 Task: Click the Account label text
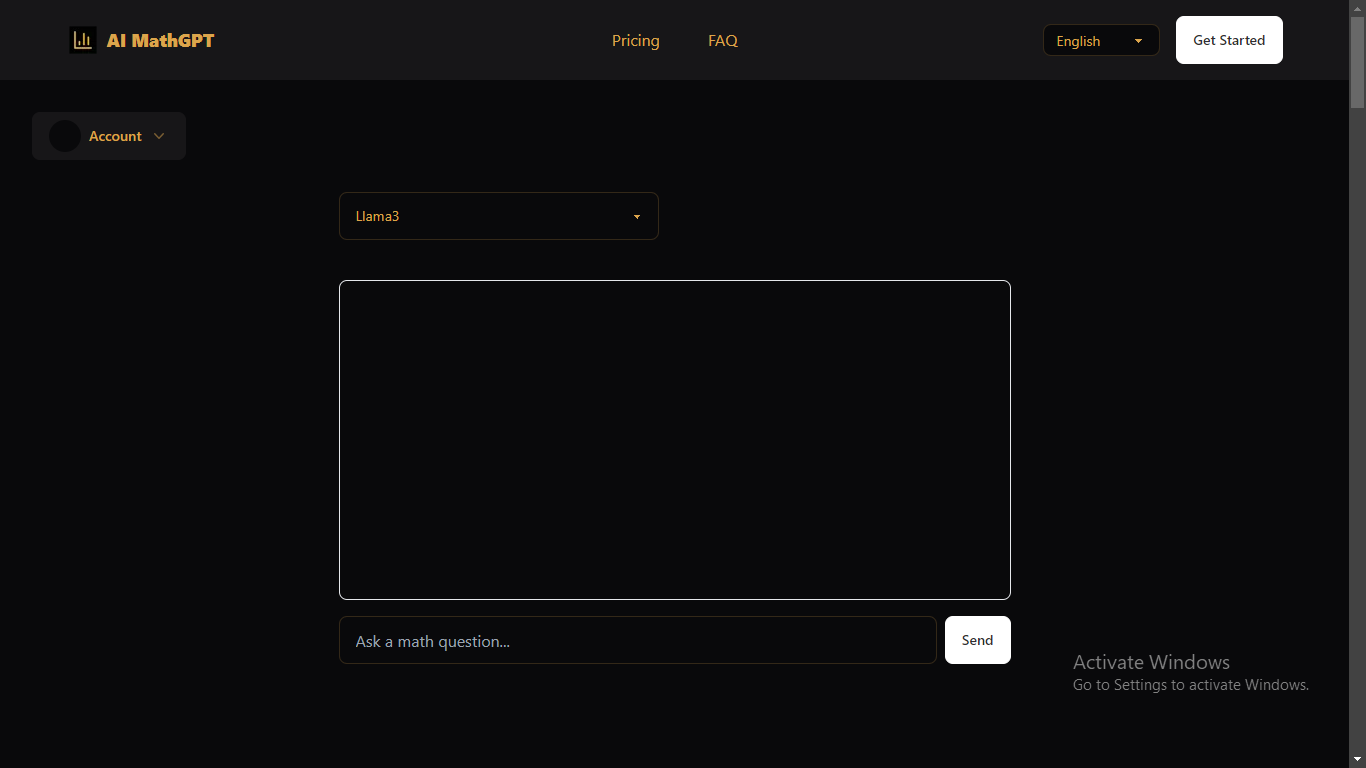point(115,136)
